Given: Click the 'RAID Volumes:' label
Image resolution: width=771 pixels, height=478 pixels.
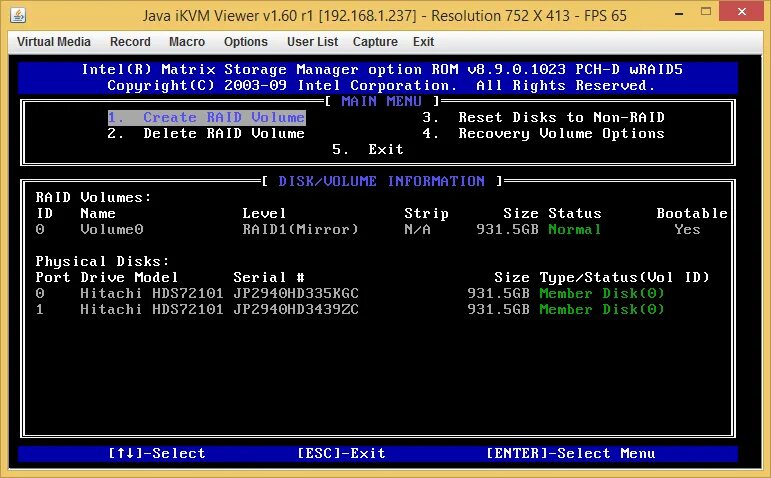Looking at the screenshot, I should pyautogui.click(x=93, y=197).
